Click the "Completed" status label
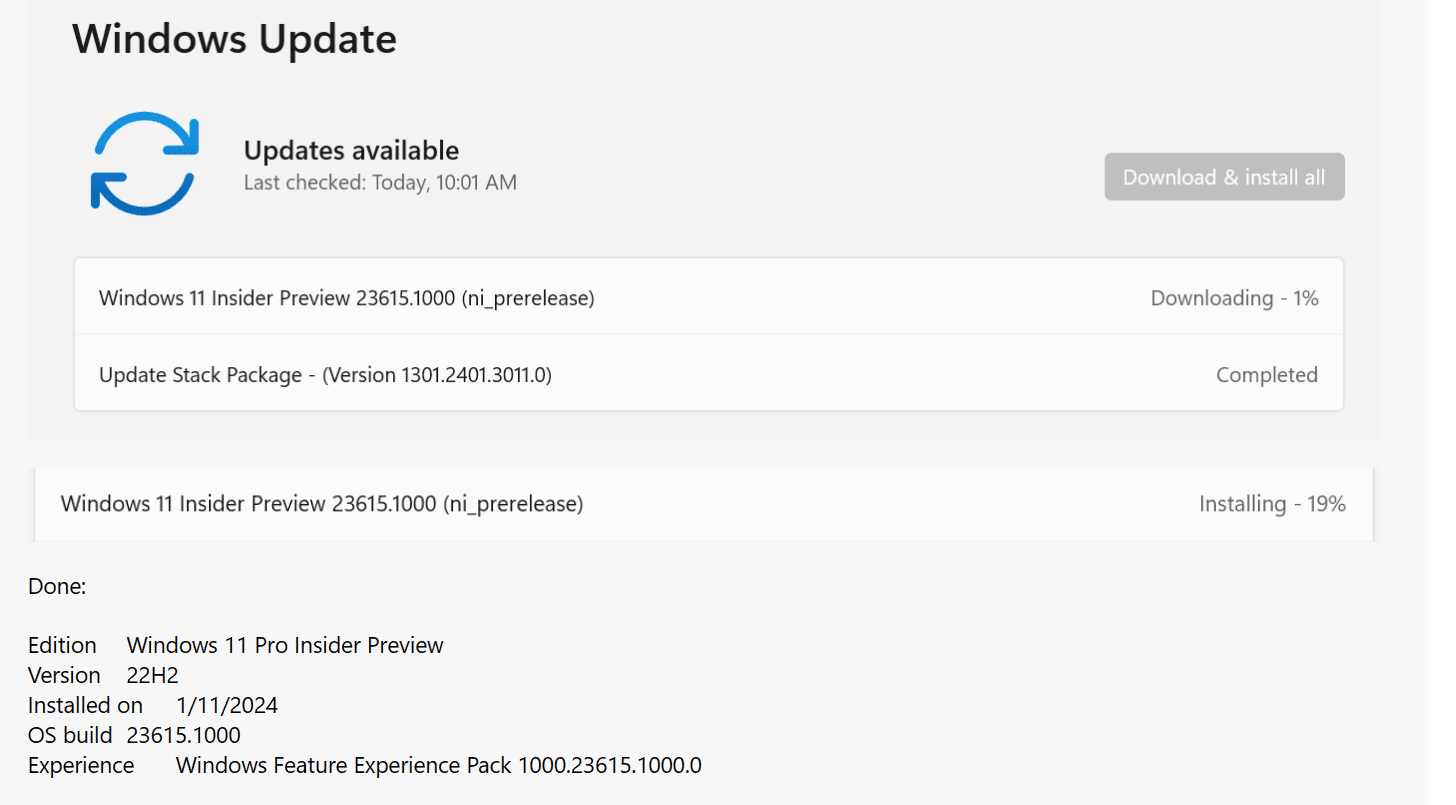Image resolution: width=1456 pixels, height=805 pixels. pos(1266,374)
